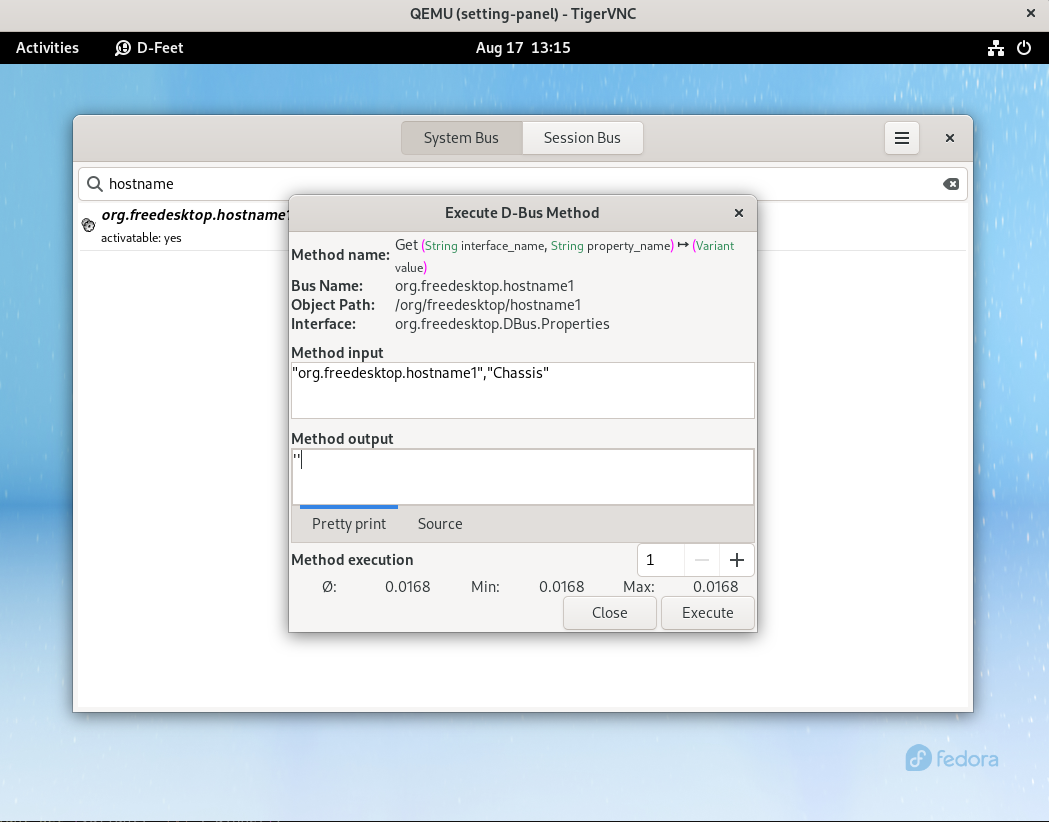Open the clock Aug 17 13:15 menu
The height and width of the screenshot is (822, 1049).
point(522,48)
